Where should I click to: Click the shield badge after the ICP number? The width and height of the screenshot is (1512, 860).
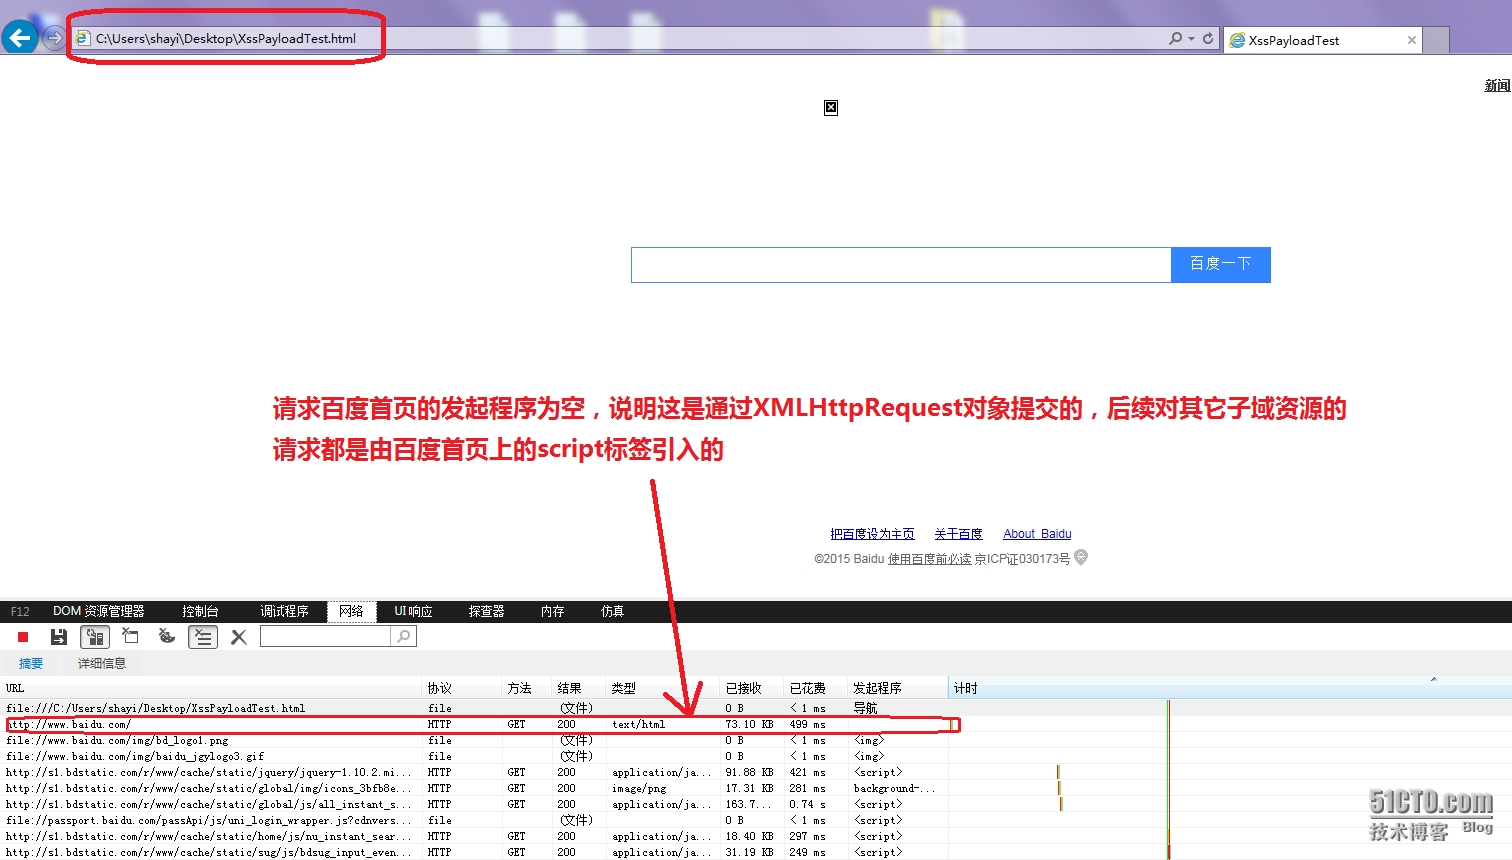pyautogui.click(x=1081, y=557)
